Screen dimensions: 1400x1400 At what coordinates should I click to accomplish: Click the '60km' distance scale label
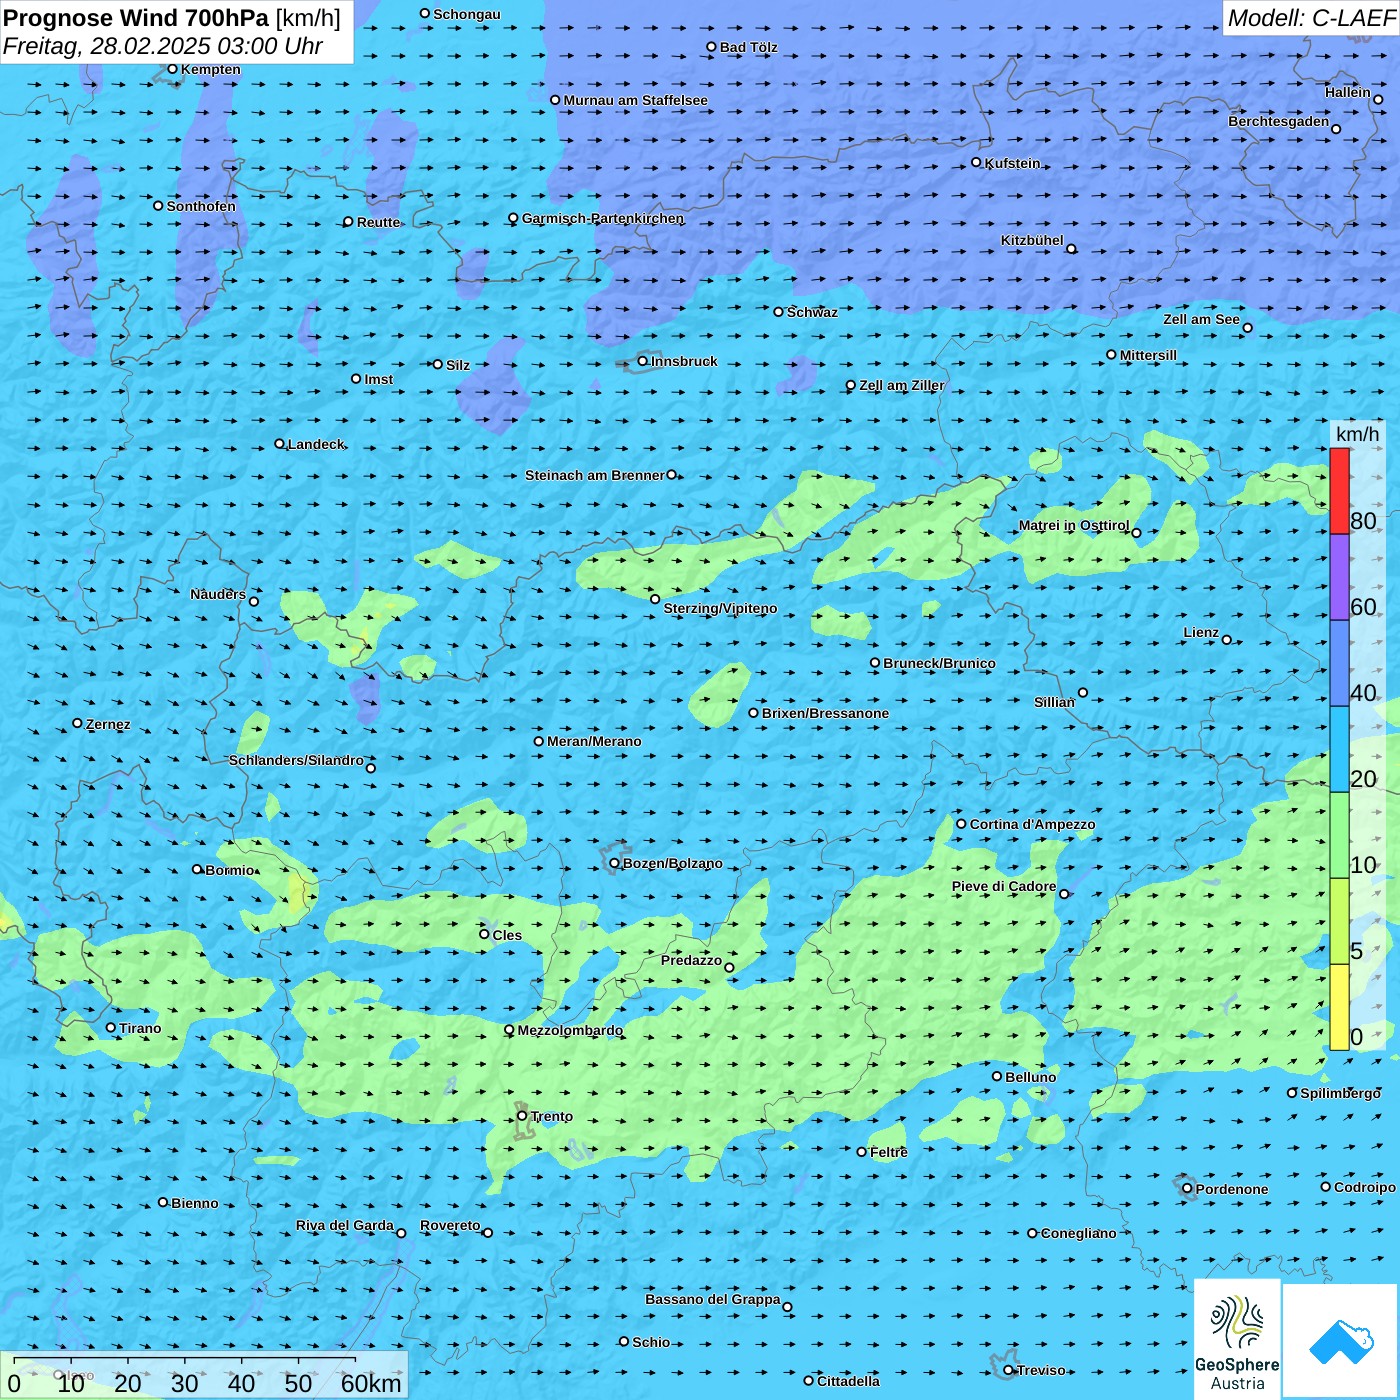[371, 1383]
